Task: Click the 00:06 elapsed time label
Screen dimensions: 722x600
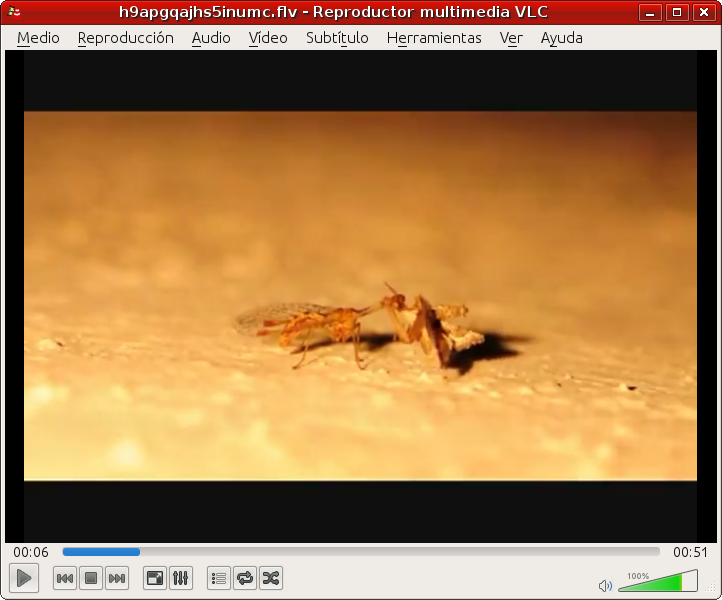Action: (31, 552)
